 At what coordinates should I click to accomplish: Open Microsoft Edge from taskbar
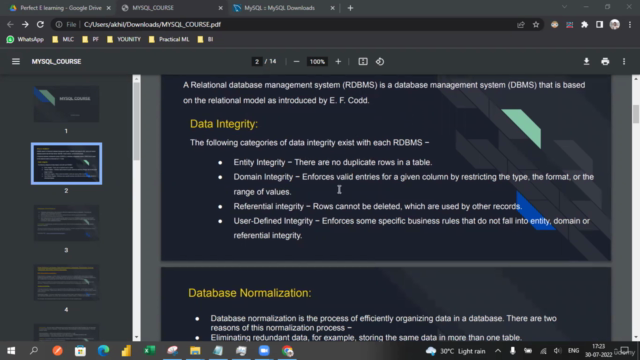coord(103,351)
